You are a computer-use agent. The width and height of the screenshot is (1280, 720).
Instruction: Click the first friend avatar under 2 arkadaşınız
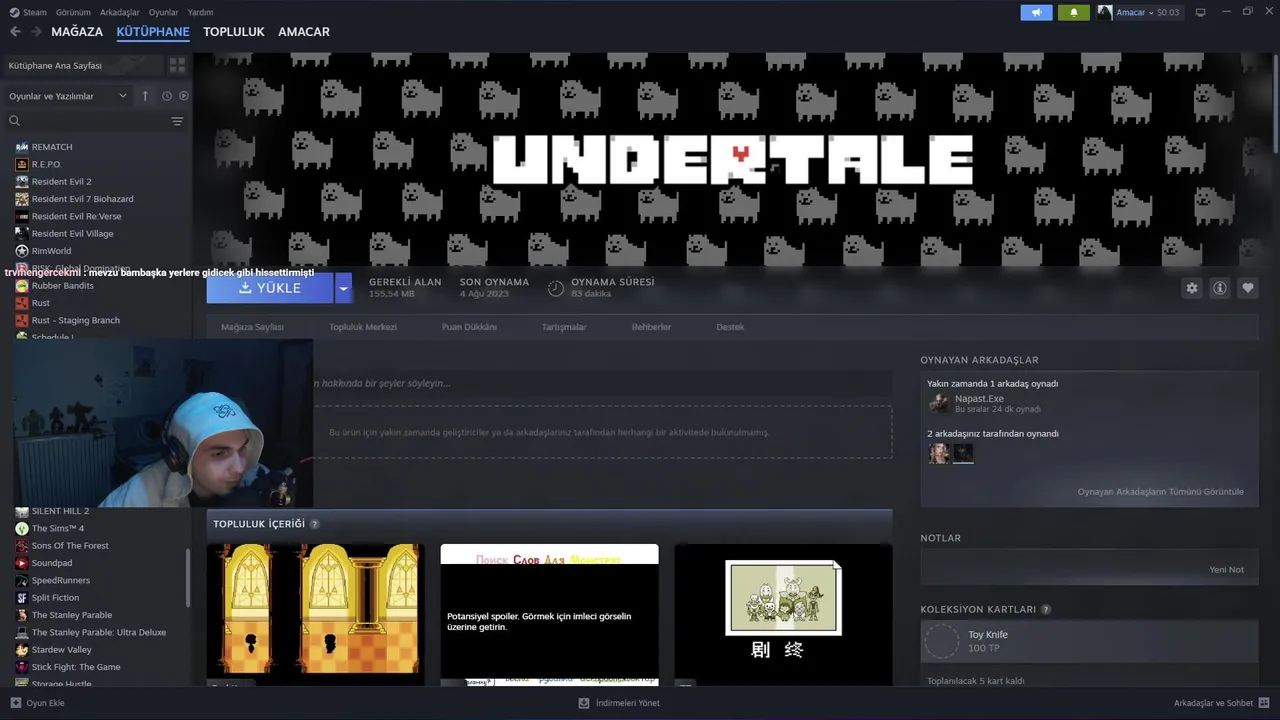(x=939, y=453)
